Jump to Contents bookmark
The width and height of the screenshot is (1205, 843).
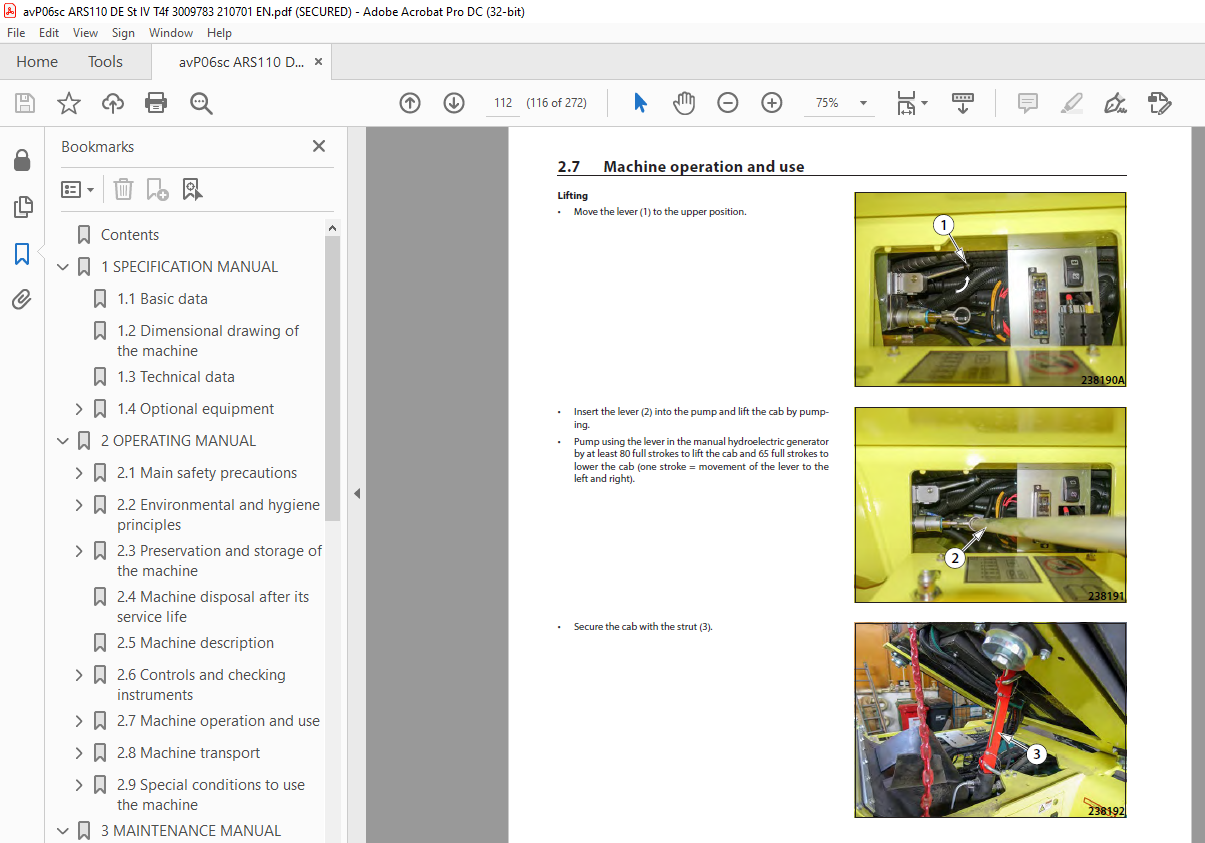pos(130,235)
